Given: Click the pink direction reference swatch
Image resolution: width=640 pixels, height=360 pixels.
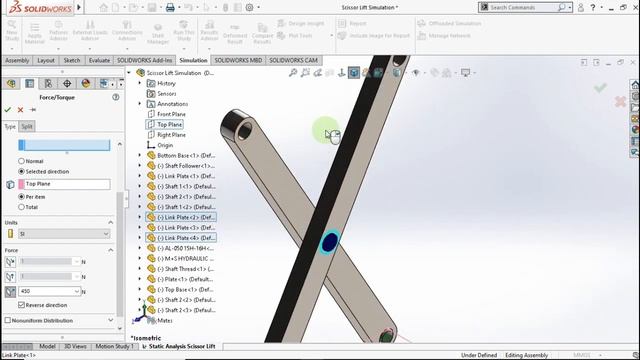Looking at the screenshot, I should (21, 184).
